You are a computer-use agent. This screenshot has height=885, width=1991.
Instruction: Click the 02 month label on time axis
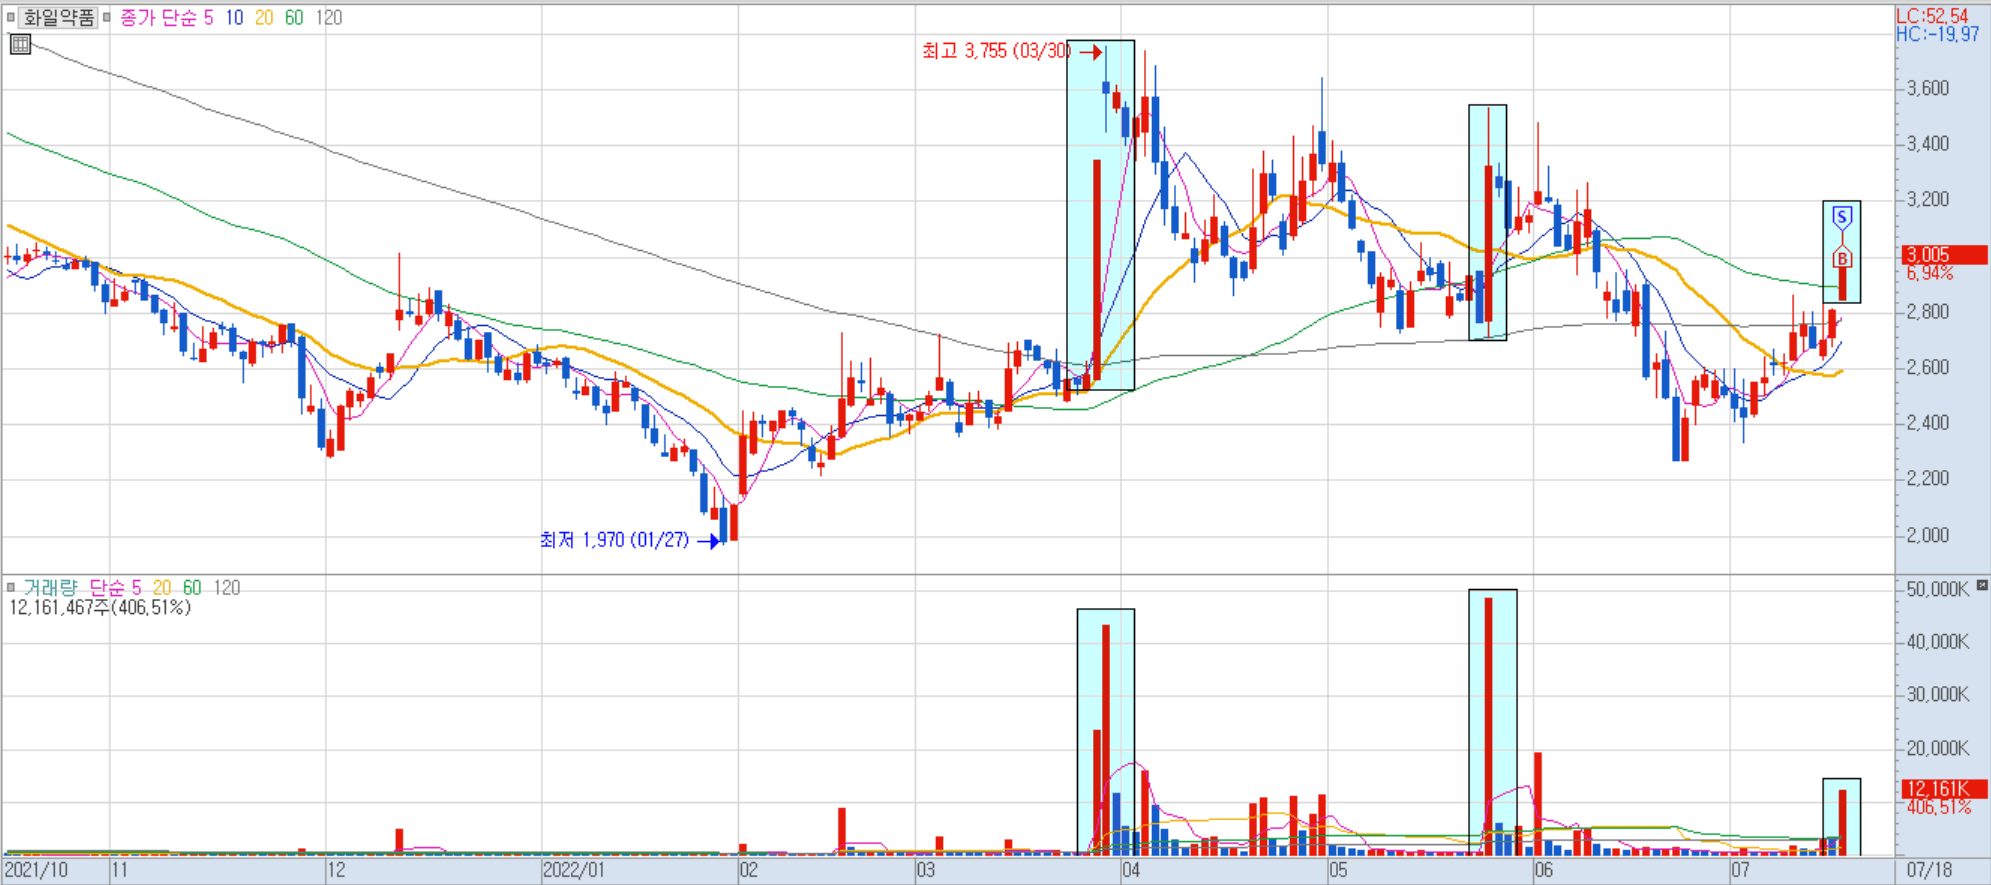click(x=749, y=870)
